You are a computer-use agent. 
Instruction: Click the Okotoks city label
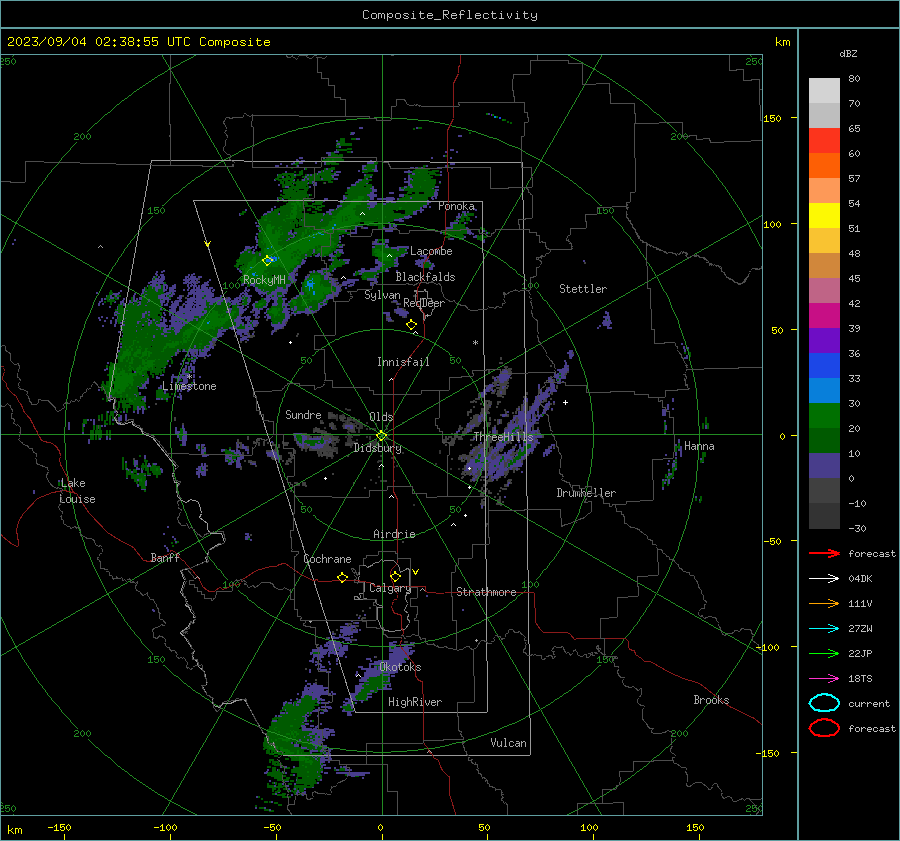400,667
